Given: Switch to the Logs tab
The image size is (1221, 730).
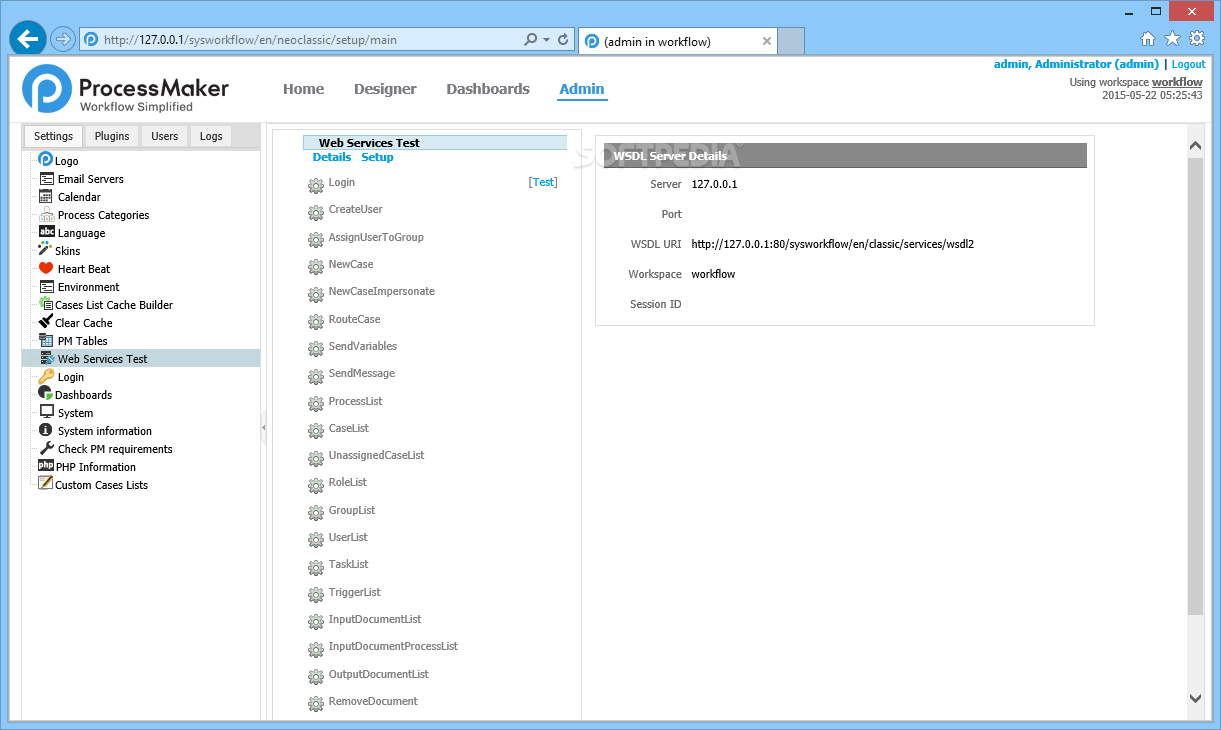Looking at the screenshot, I should (x=211, y=136).
